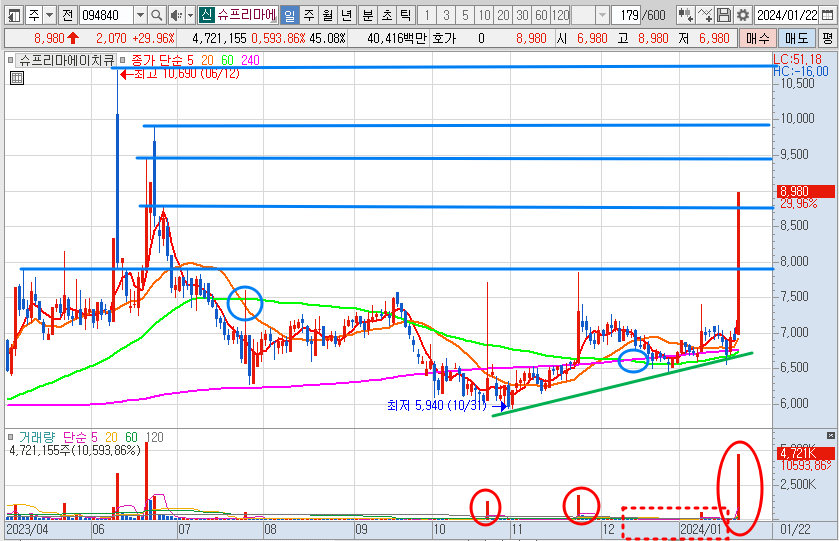Click the orange 20 price moving average
The height and width of the screenshot is (541, 839).
click(x=207, y=60)
